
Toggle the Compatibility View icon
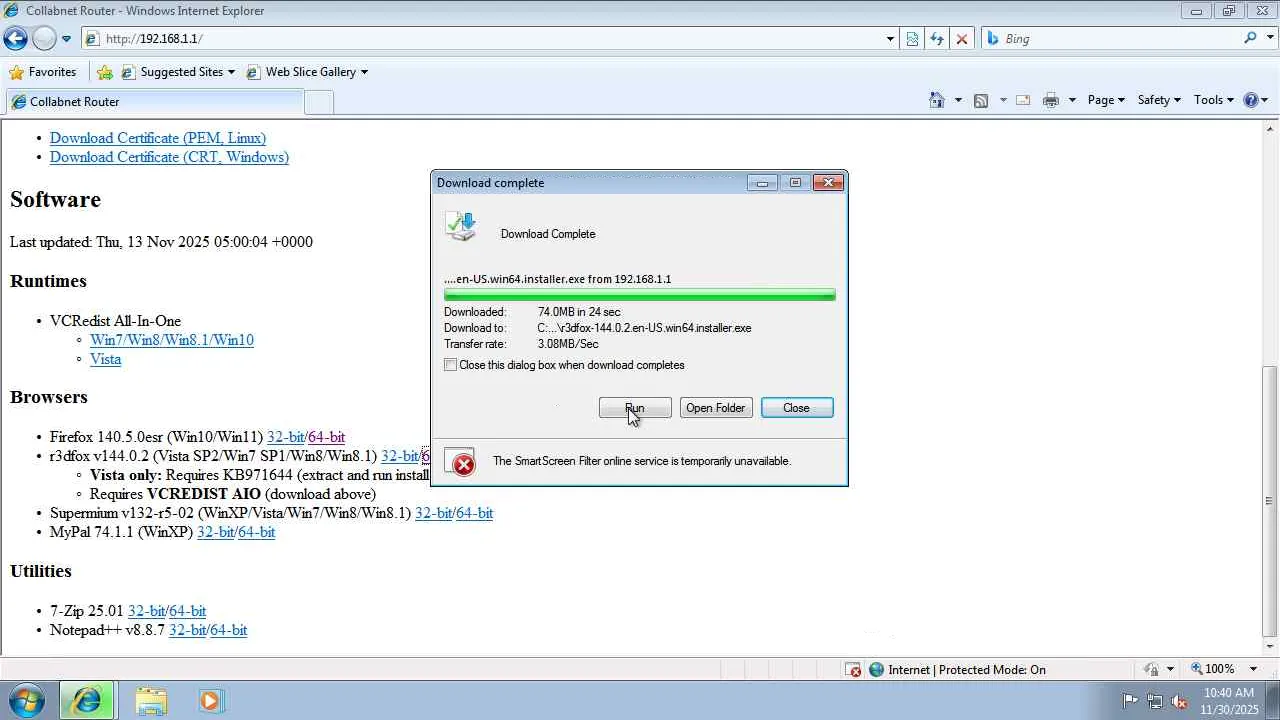pyautogui.click(x=912, y=39)
